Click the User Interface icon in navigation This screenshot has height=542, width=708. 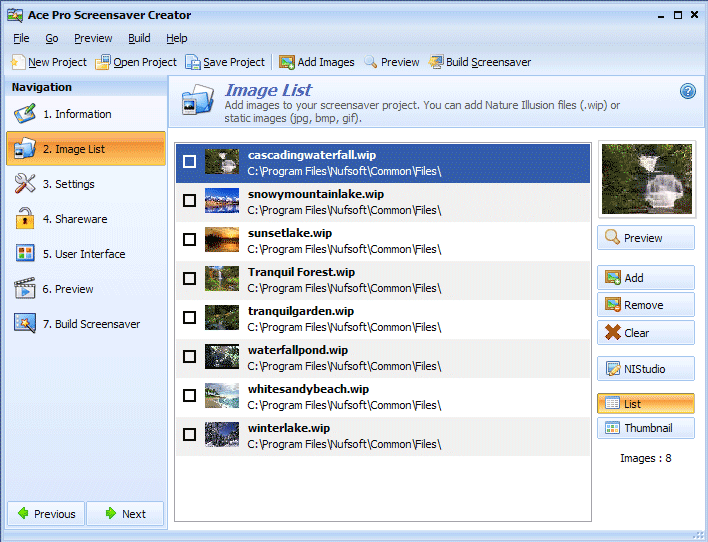pos(25,253)
